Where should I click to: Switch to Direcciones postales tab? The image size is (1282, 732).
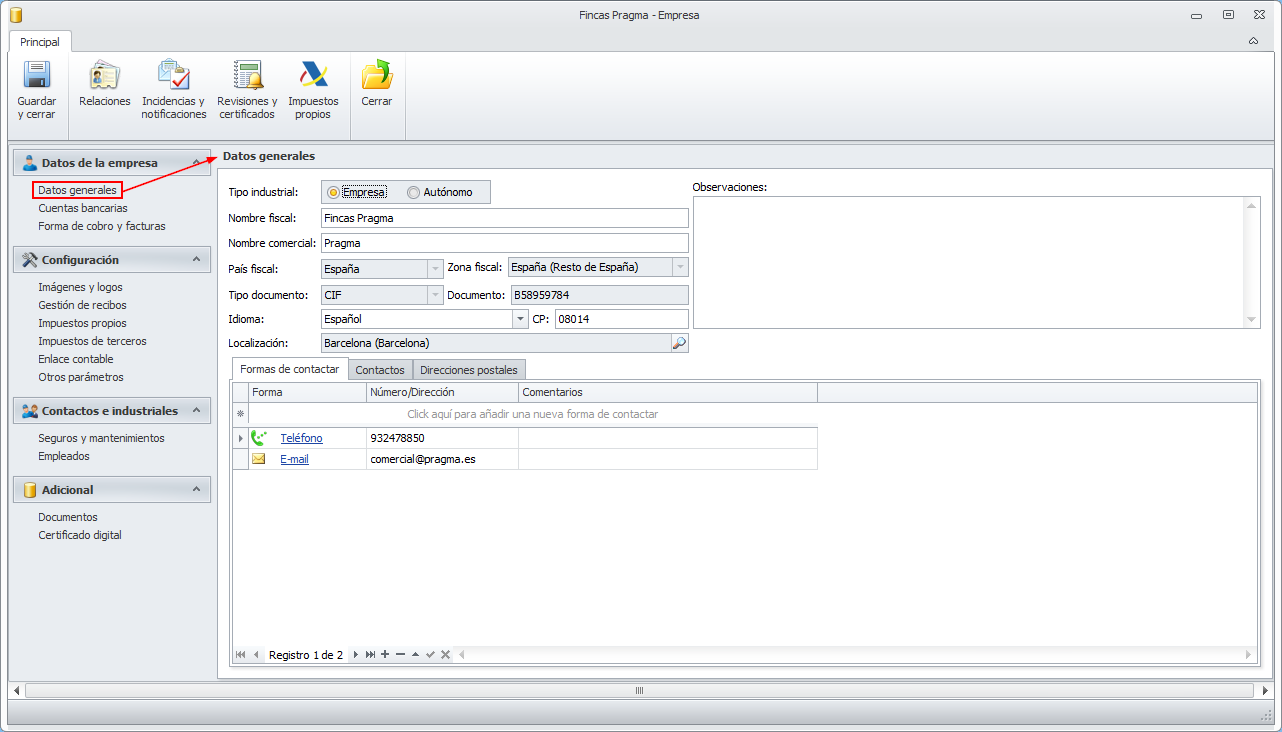click(x=468, y=370)
